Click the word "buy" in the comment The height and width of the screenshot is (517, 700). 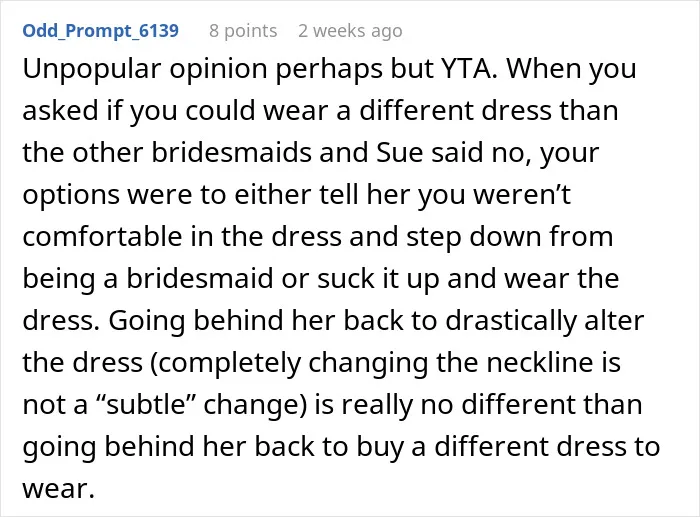(382, 446)
